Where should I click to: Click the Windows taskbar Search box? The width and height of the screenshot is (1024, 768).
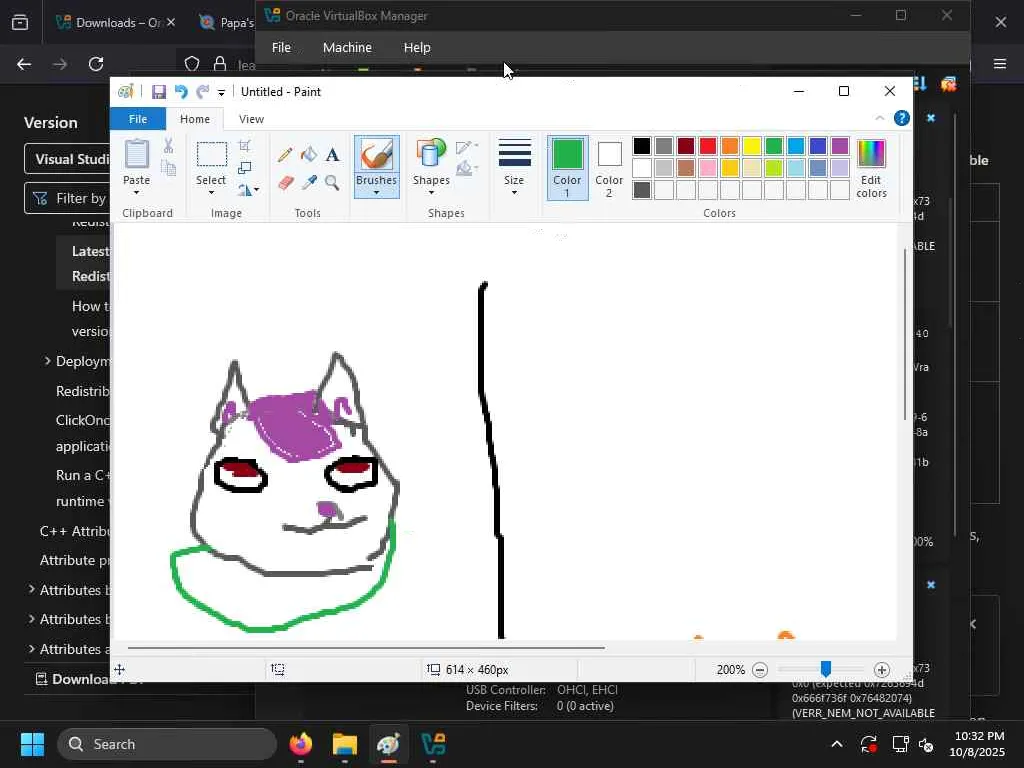167,744
